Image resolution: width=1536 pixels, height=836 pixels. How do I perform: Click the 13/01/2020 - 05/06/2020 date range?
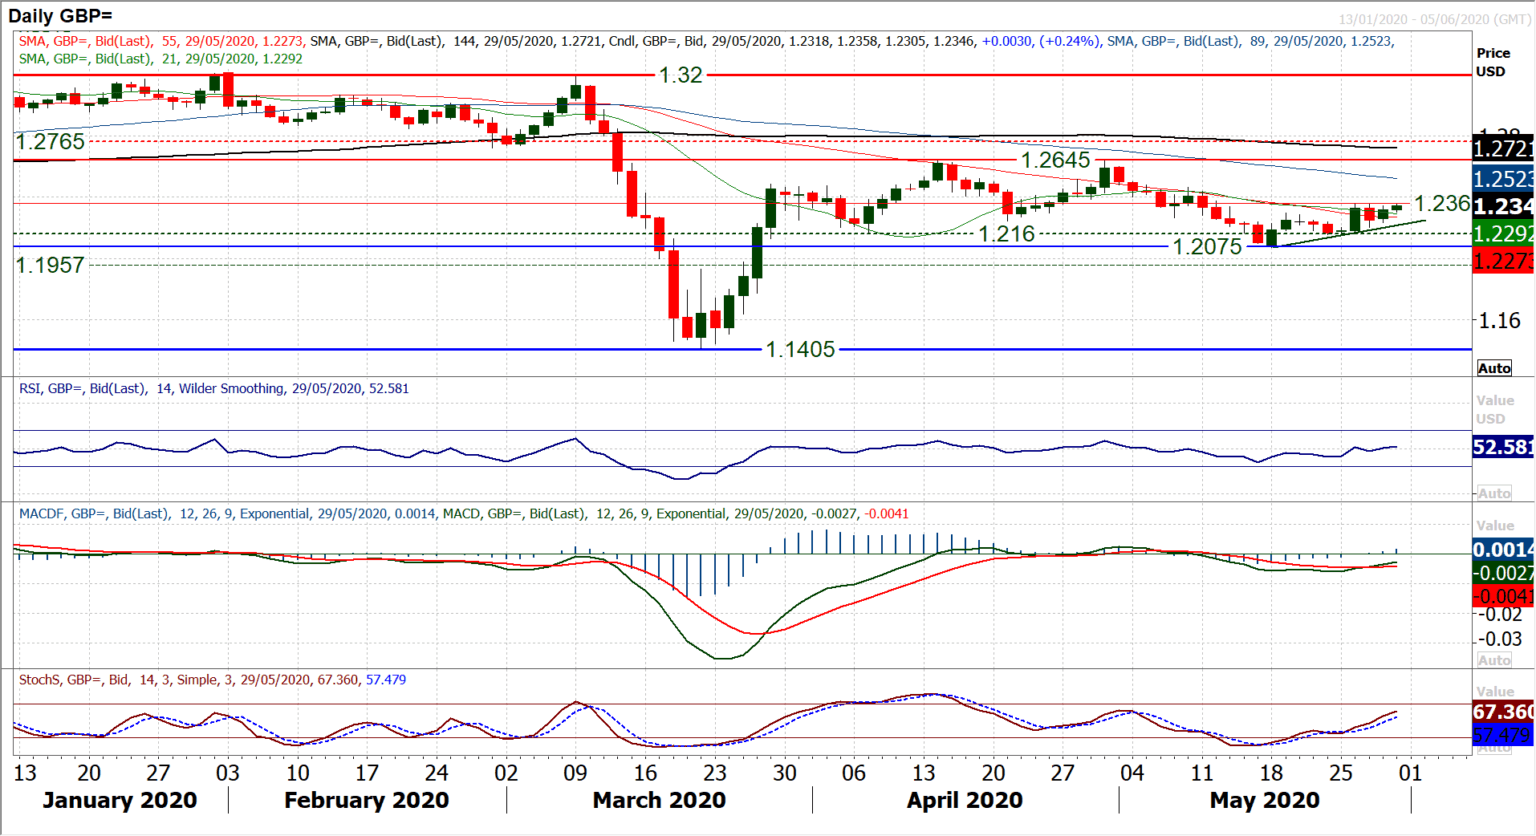pyautogui.click(x=1430, y=16)
